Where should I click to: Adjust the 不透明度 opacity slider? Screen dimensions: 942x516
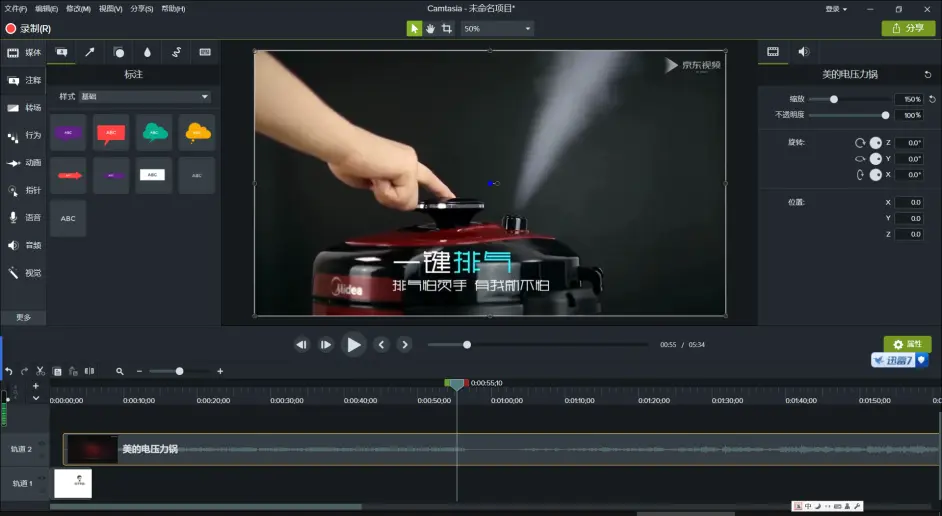click(x=885, y=115)
